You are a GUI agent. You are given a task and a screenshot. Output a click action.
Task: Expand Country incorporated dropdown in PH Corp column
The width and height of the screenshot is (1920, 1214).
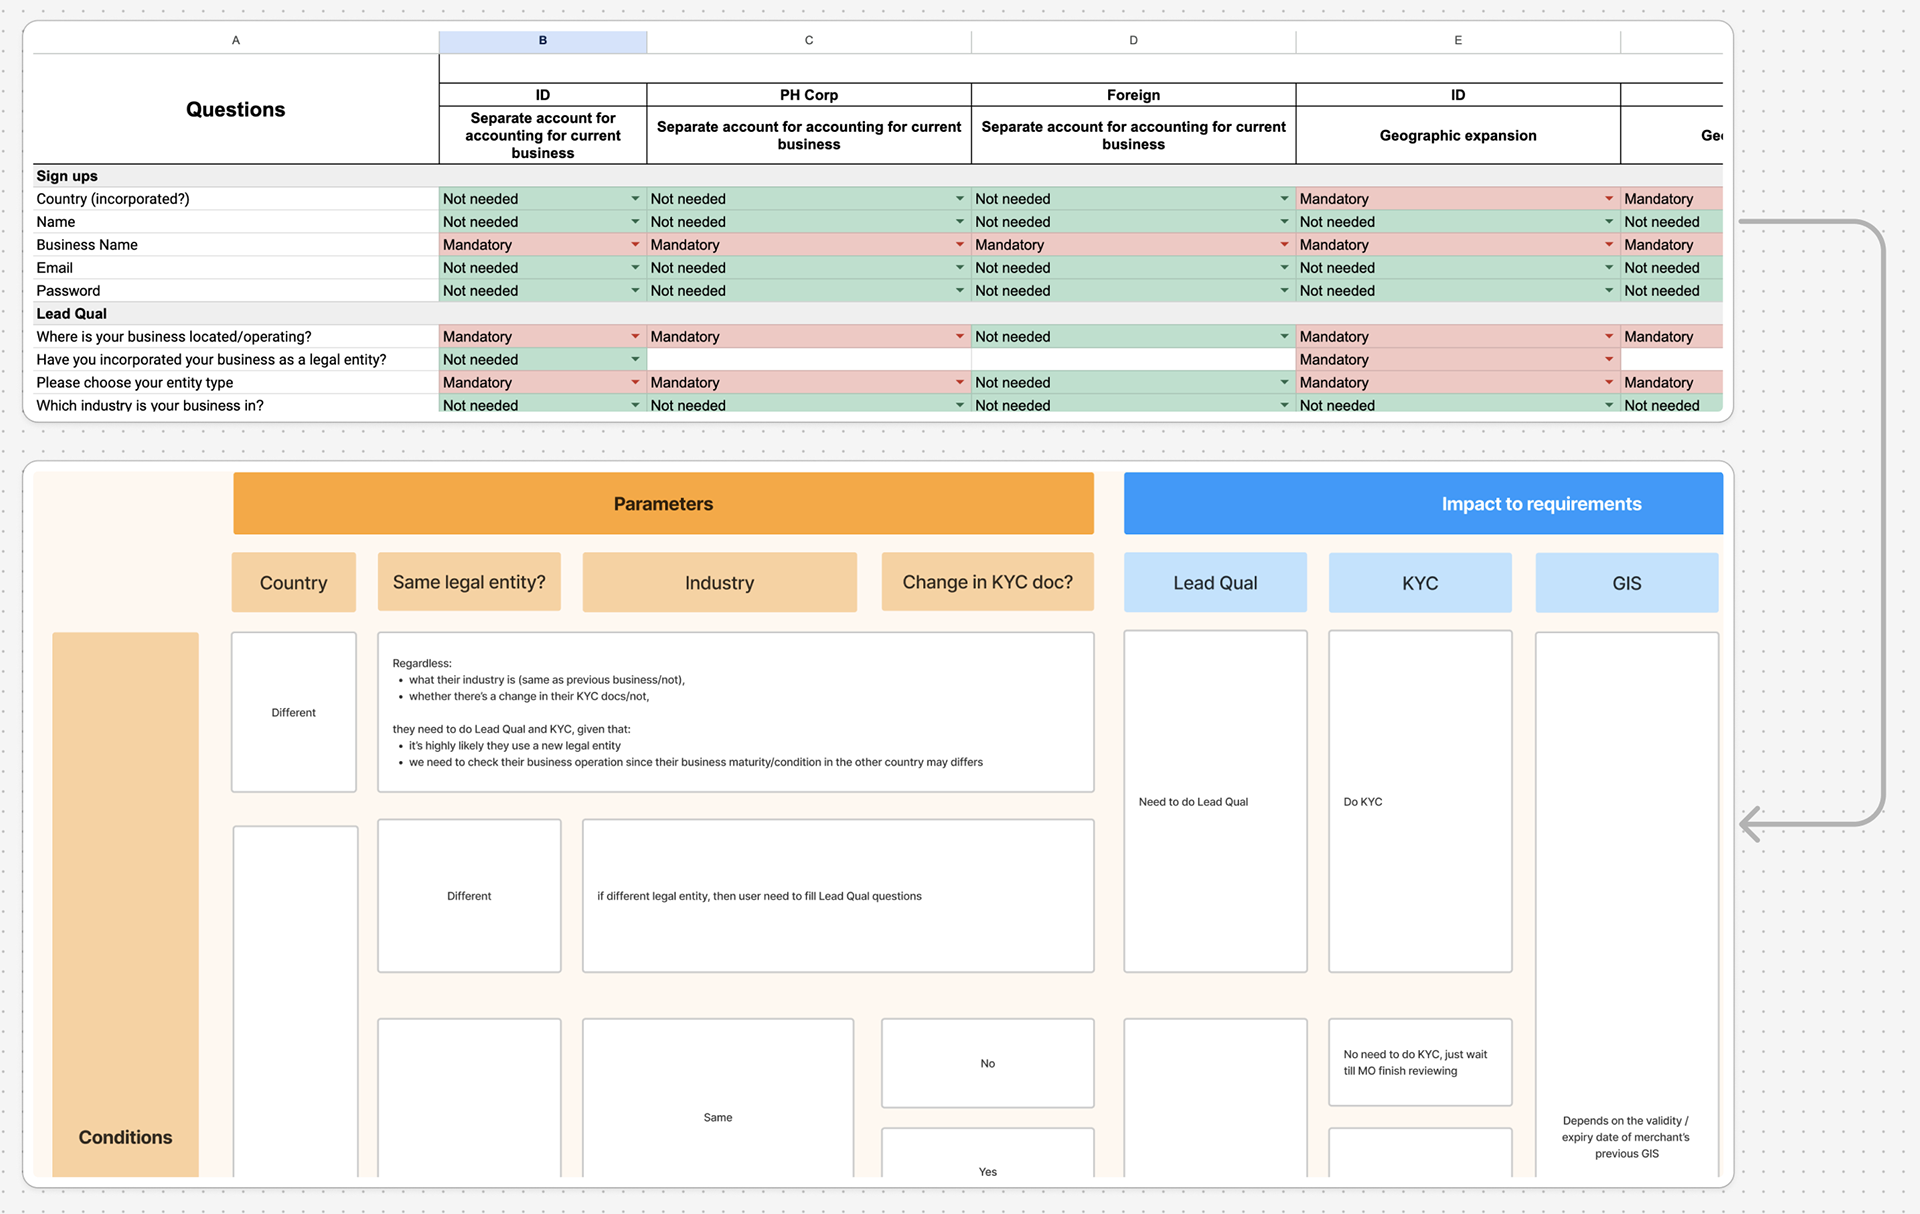point(959,199)
